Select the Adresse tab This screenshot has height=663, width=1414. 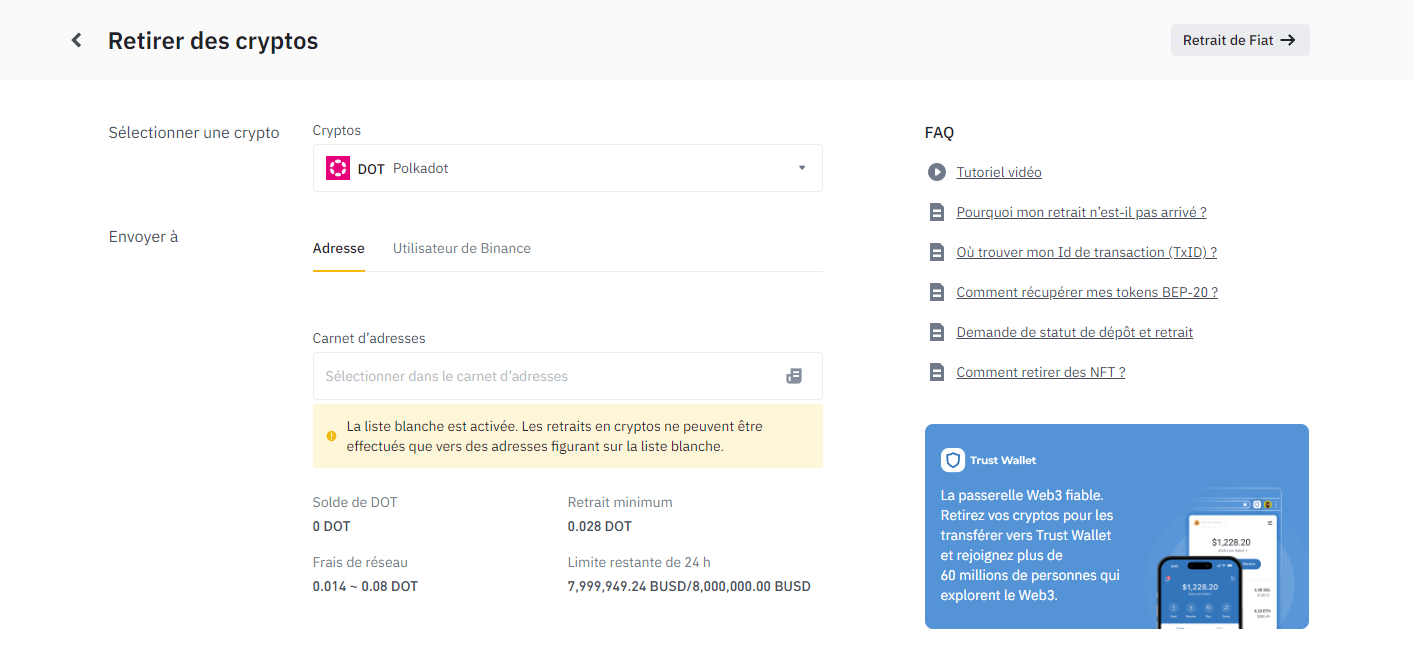coord(338,248)
